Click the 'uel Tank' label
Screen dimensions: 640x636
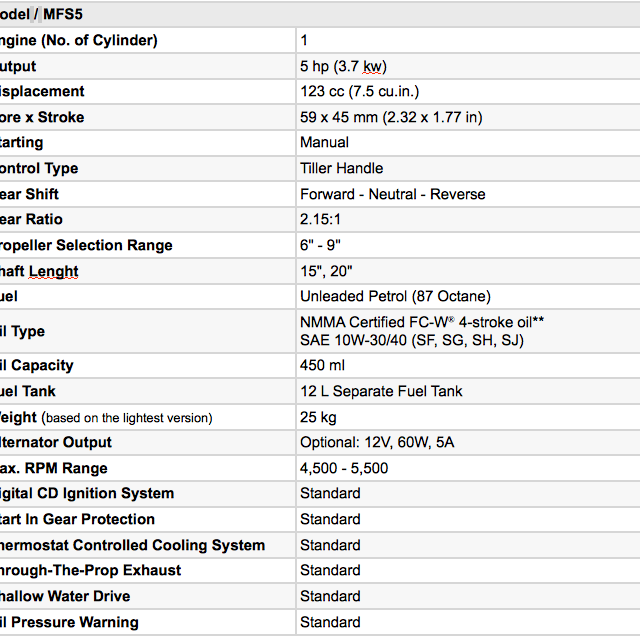click(28, 391)
